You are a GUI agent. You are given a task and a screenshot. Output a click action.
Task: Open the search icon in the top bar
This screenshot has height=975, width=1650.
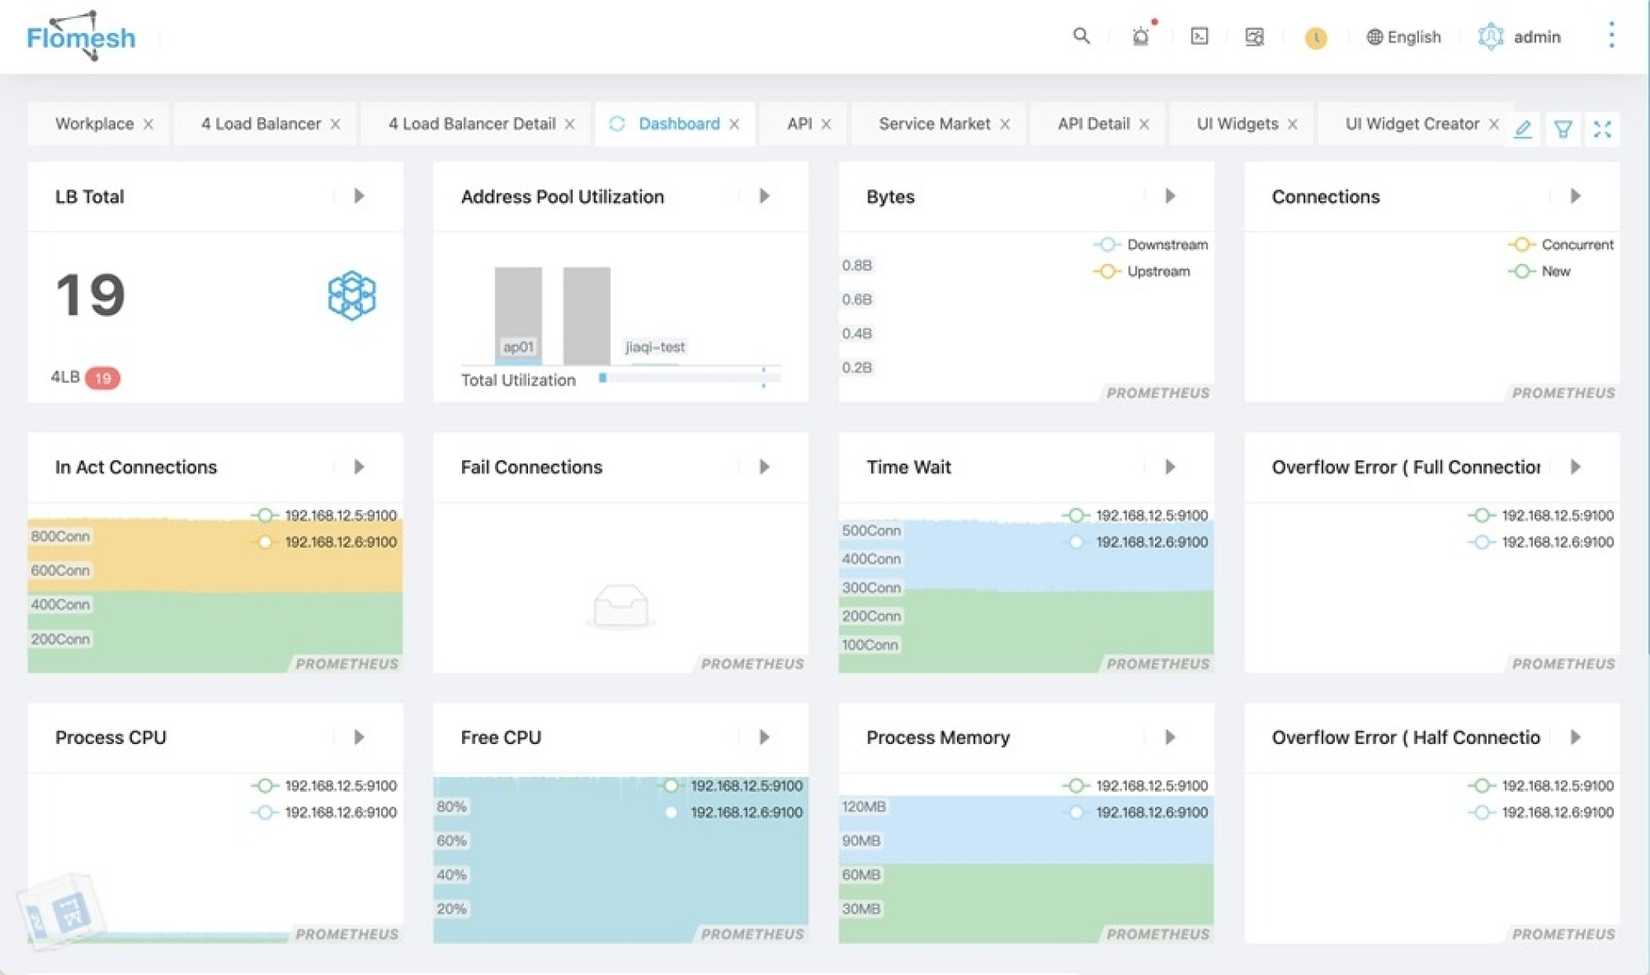(1081, 36)
